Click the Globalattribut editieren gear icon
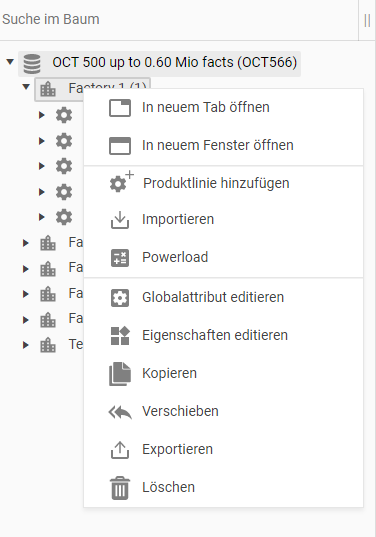This screenshot has height=537, width=376. pos(120,298)
